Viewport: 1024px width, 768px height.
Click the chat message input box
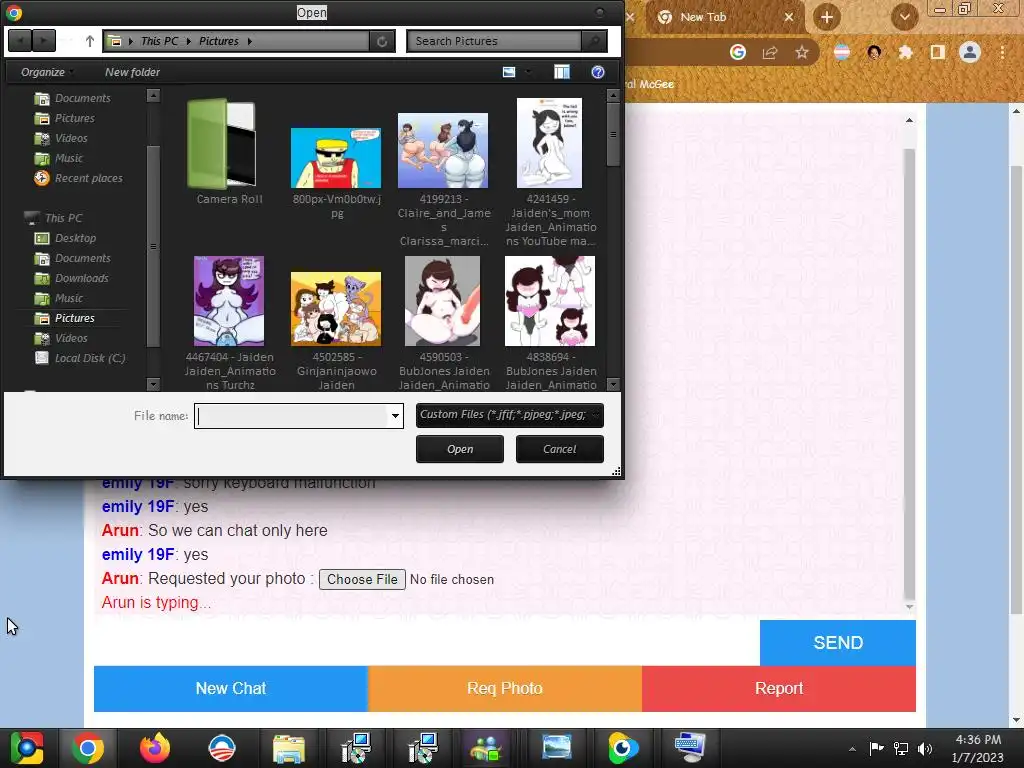(x=427, y=643)
